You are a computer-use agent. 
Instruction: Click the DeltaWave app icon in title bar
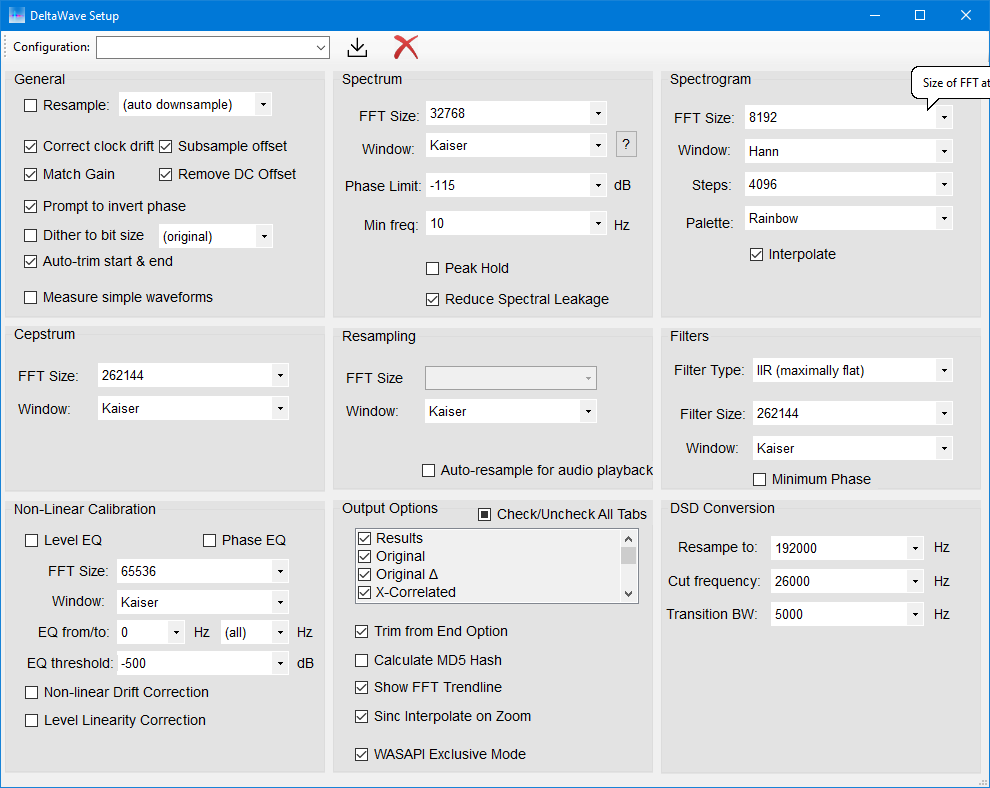pos(17,15)
